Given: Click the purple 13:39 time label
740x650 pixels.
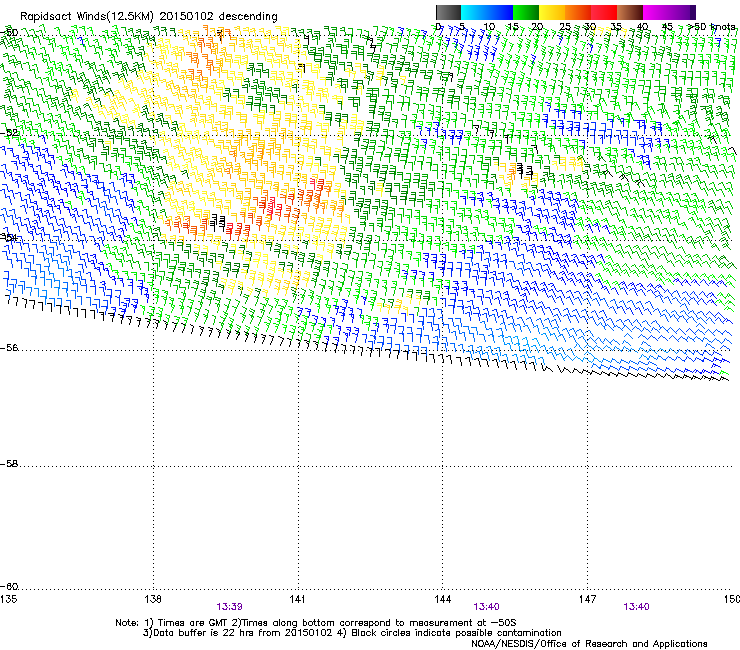Looking at the screenshot, I should (229, 607).
